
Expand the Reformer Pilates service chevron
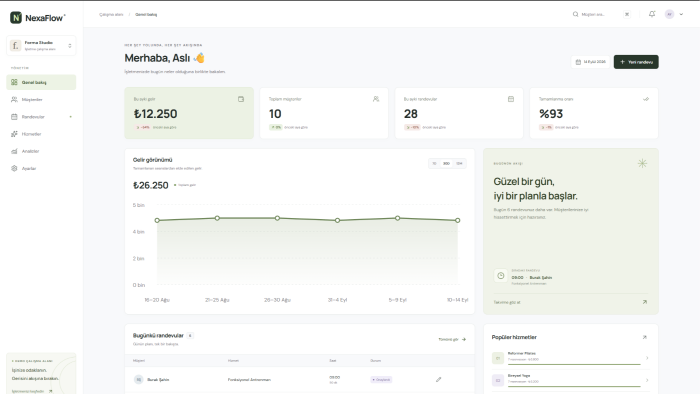click(x=647, y=358)
